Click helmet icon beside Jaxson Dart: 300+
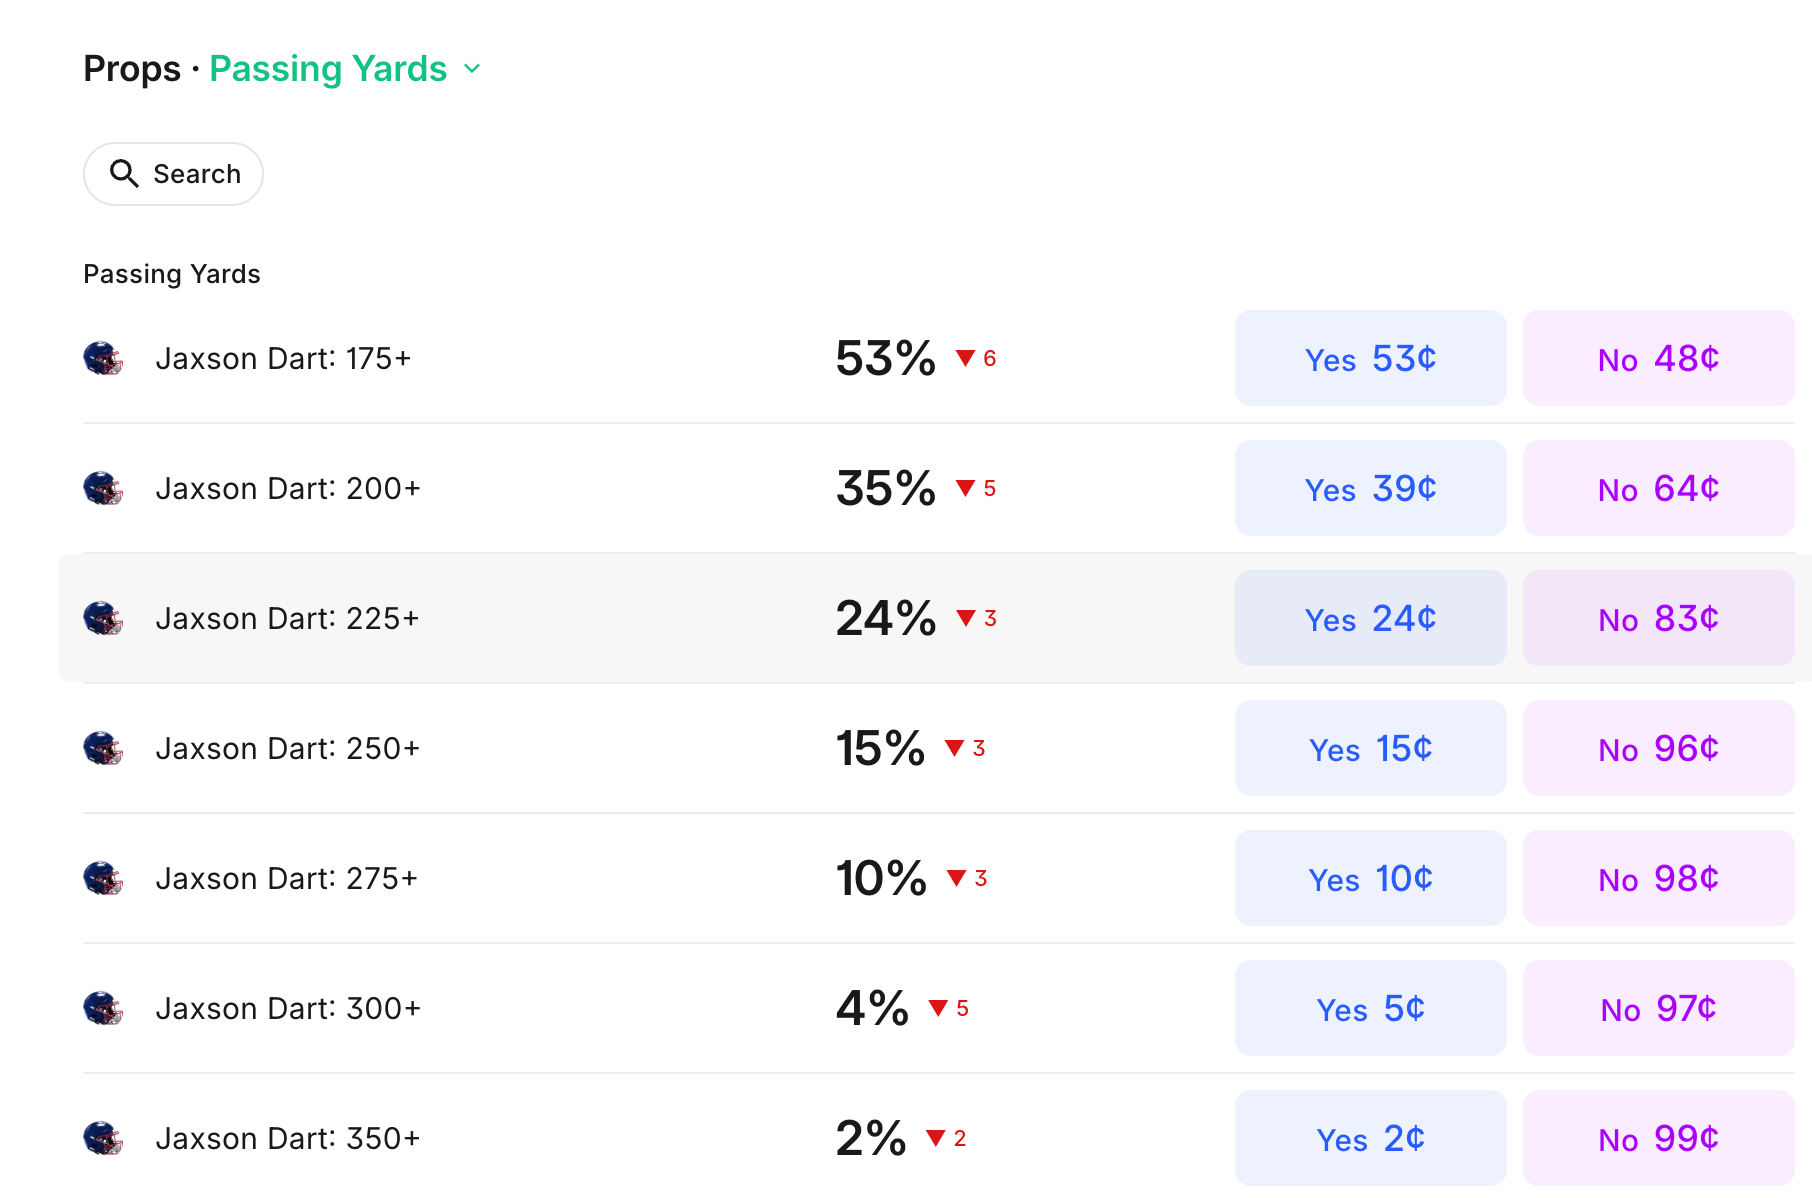 (103, 1008)
